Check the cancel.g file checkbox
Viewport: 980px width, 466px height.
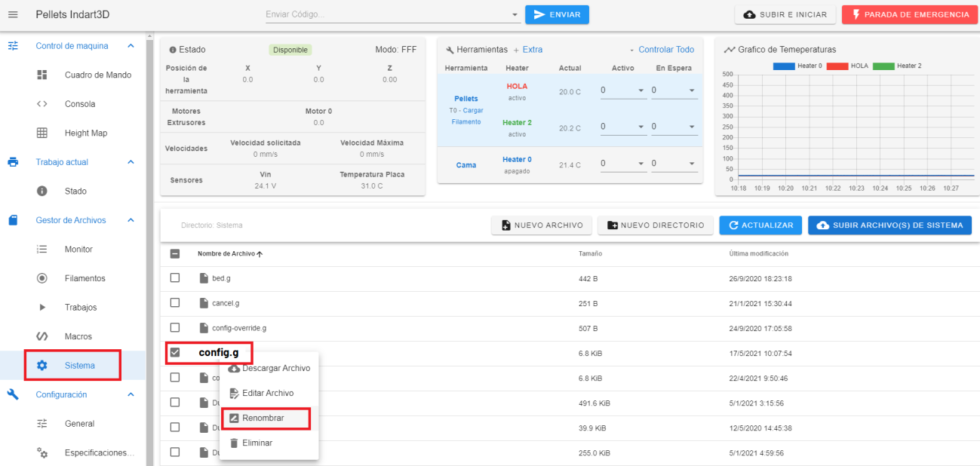point(175,303)
